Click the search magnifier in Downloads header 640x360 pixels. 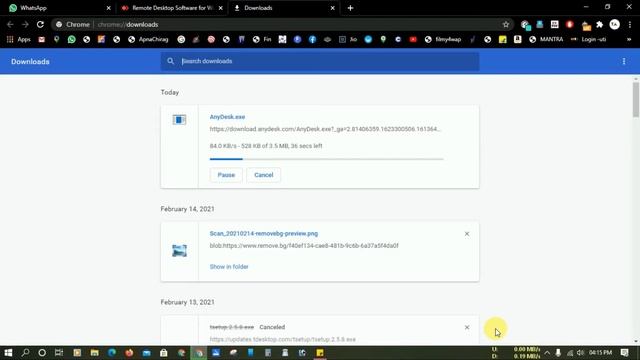coord(171,61)
